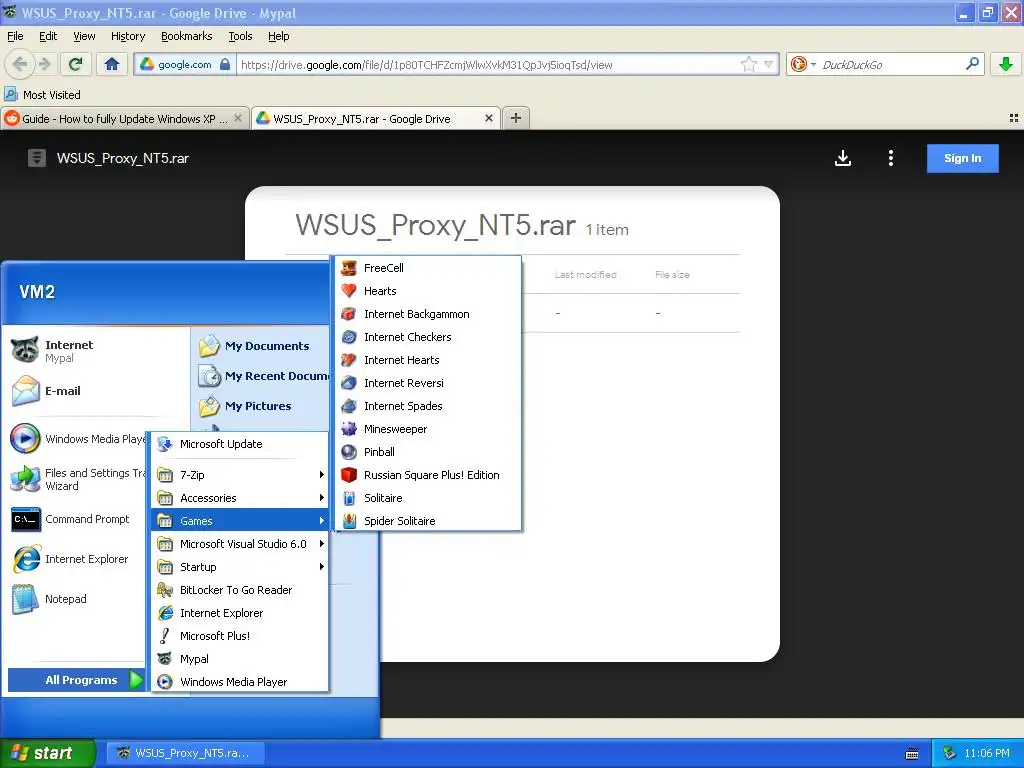Viewport: 1024px width, 768px height.
Task: Open the View menu
Action: point(84,36)
